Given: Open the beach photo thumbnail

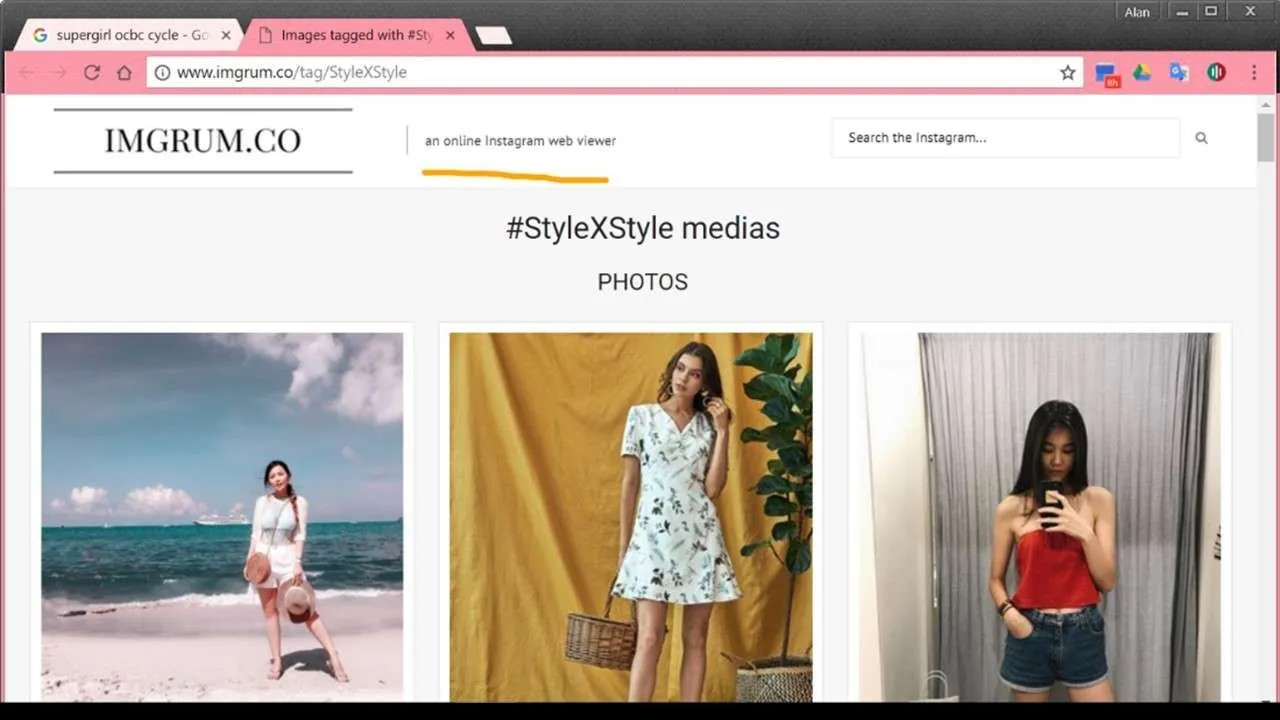Looking at the screenshot, I should click(222, 515).
